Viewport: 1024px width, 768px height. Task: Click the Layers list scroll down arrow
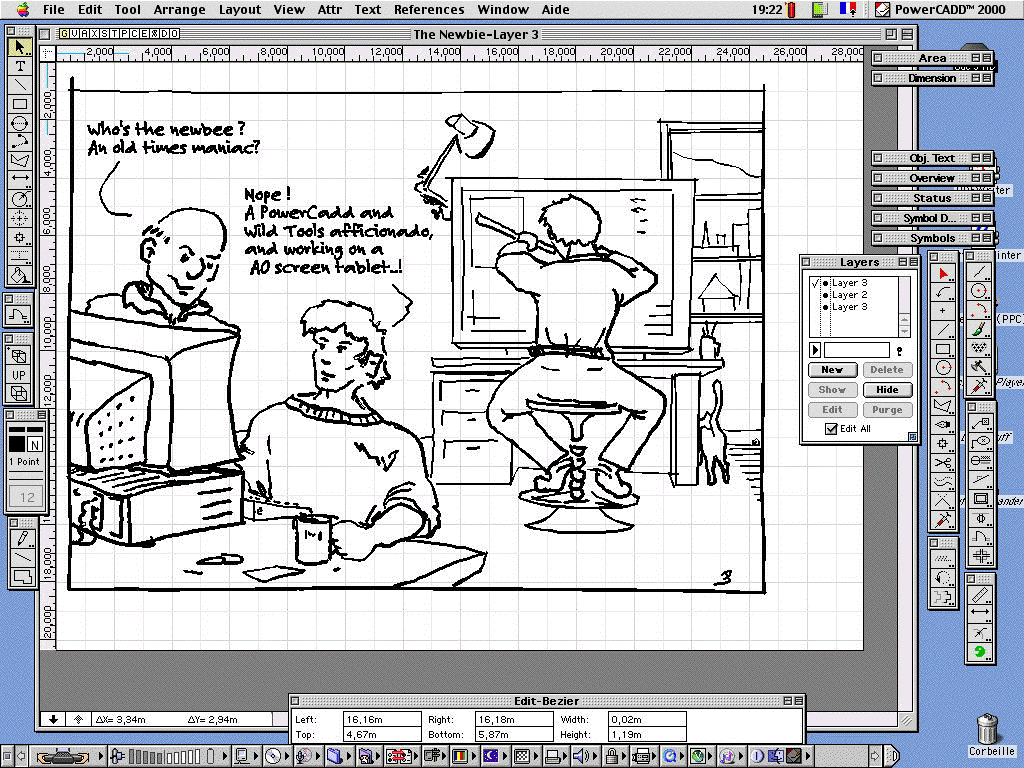pyautogui.click(x=904, y=331)
